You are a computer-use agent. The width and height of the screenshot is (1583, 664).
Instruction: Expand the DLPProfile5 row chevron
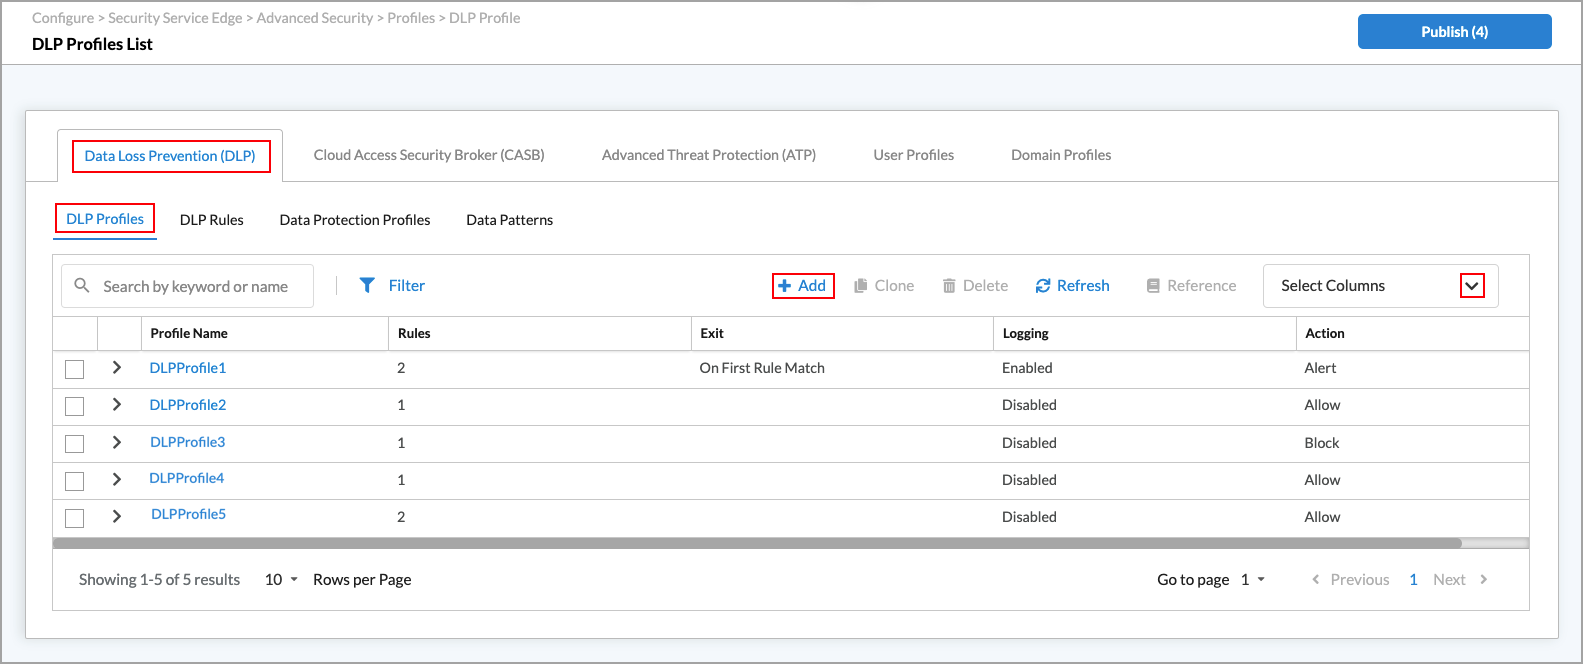pyautogui.click(x=117, y=516)
